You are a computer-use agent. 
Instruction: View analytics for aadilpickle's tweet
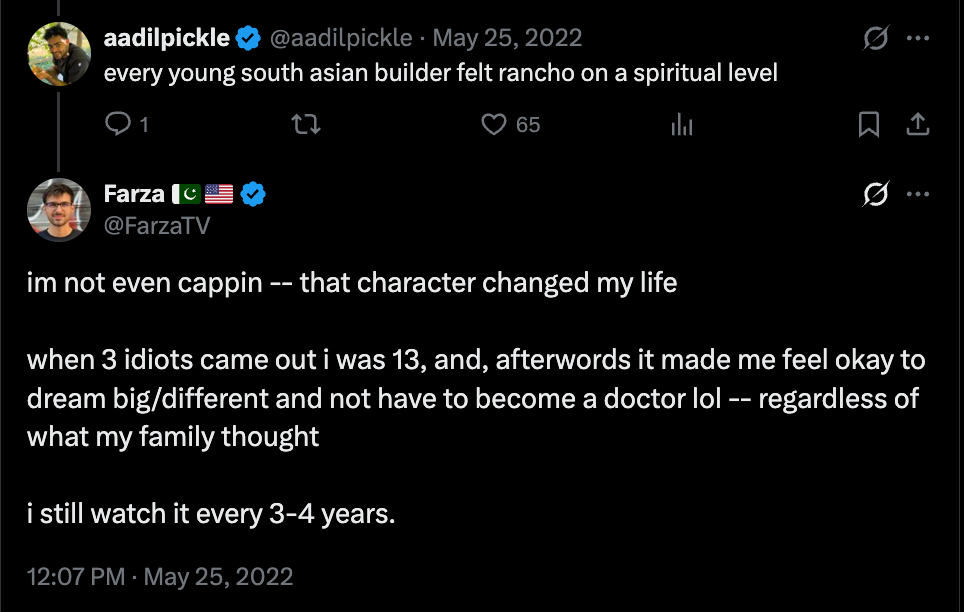click(x=682, y=124)
